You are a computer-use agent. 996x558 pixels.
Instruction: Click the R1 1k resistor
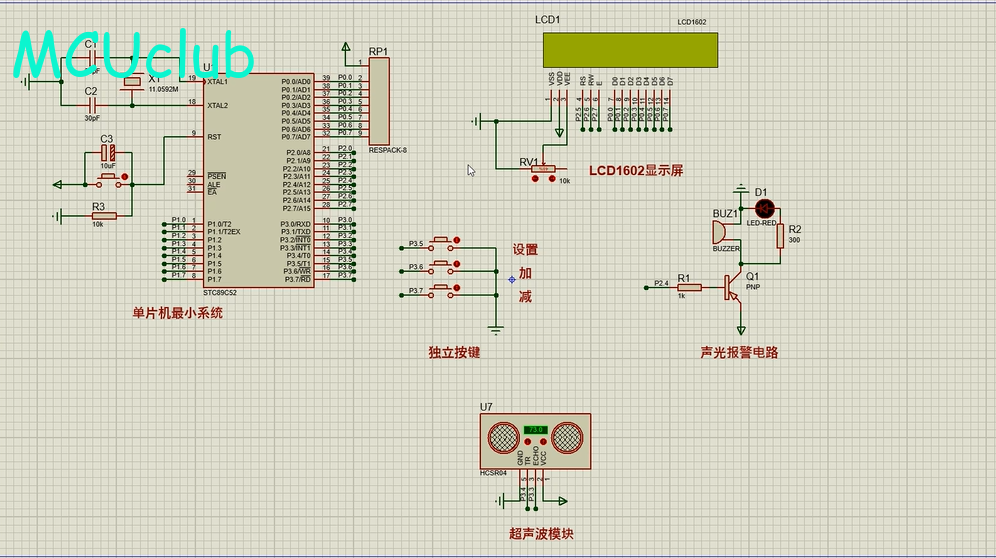pyautogui.click(x=688, y=287)
